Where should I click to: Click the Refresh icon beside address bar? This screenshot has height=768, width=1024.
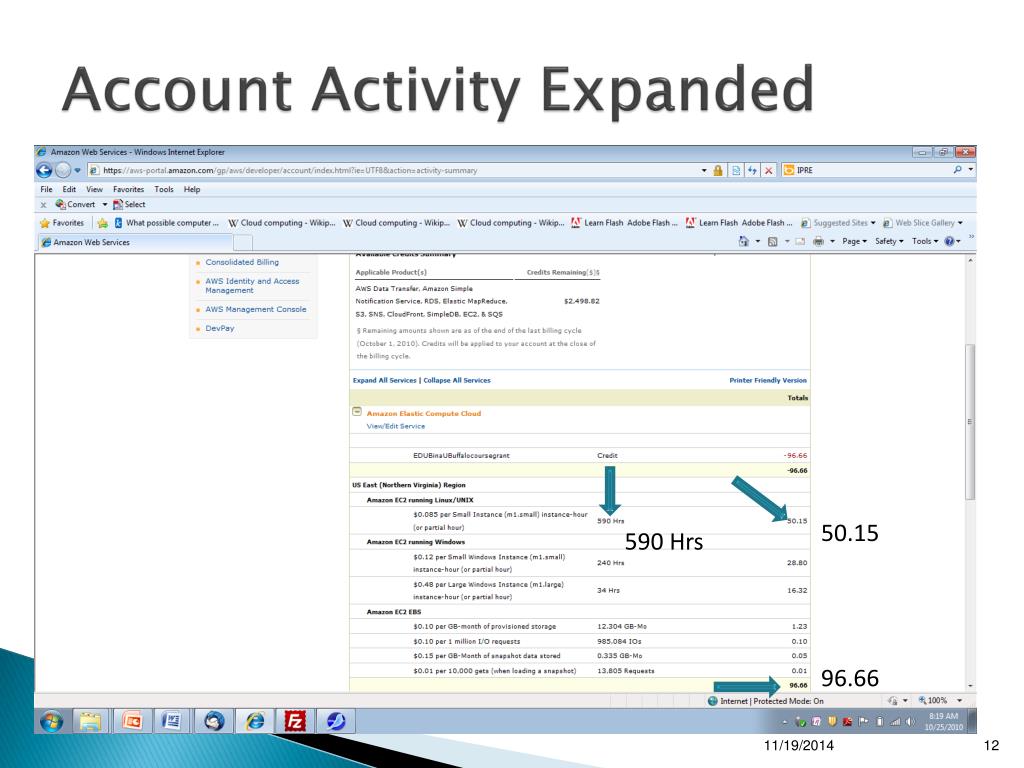[x=752, y=170]
